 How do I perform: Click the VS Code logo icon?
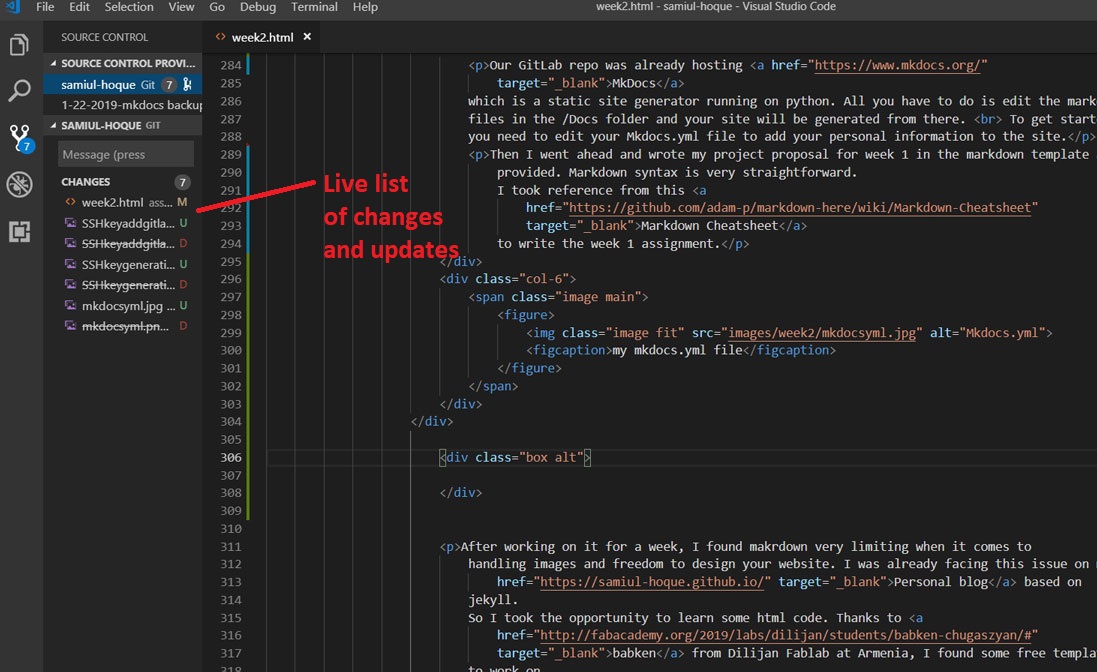click(13, 7)
